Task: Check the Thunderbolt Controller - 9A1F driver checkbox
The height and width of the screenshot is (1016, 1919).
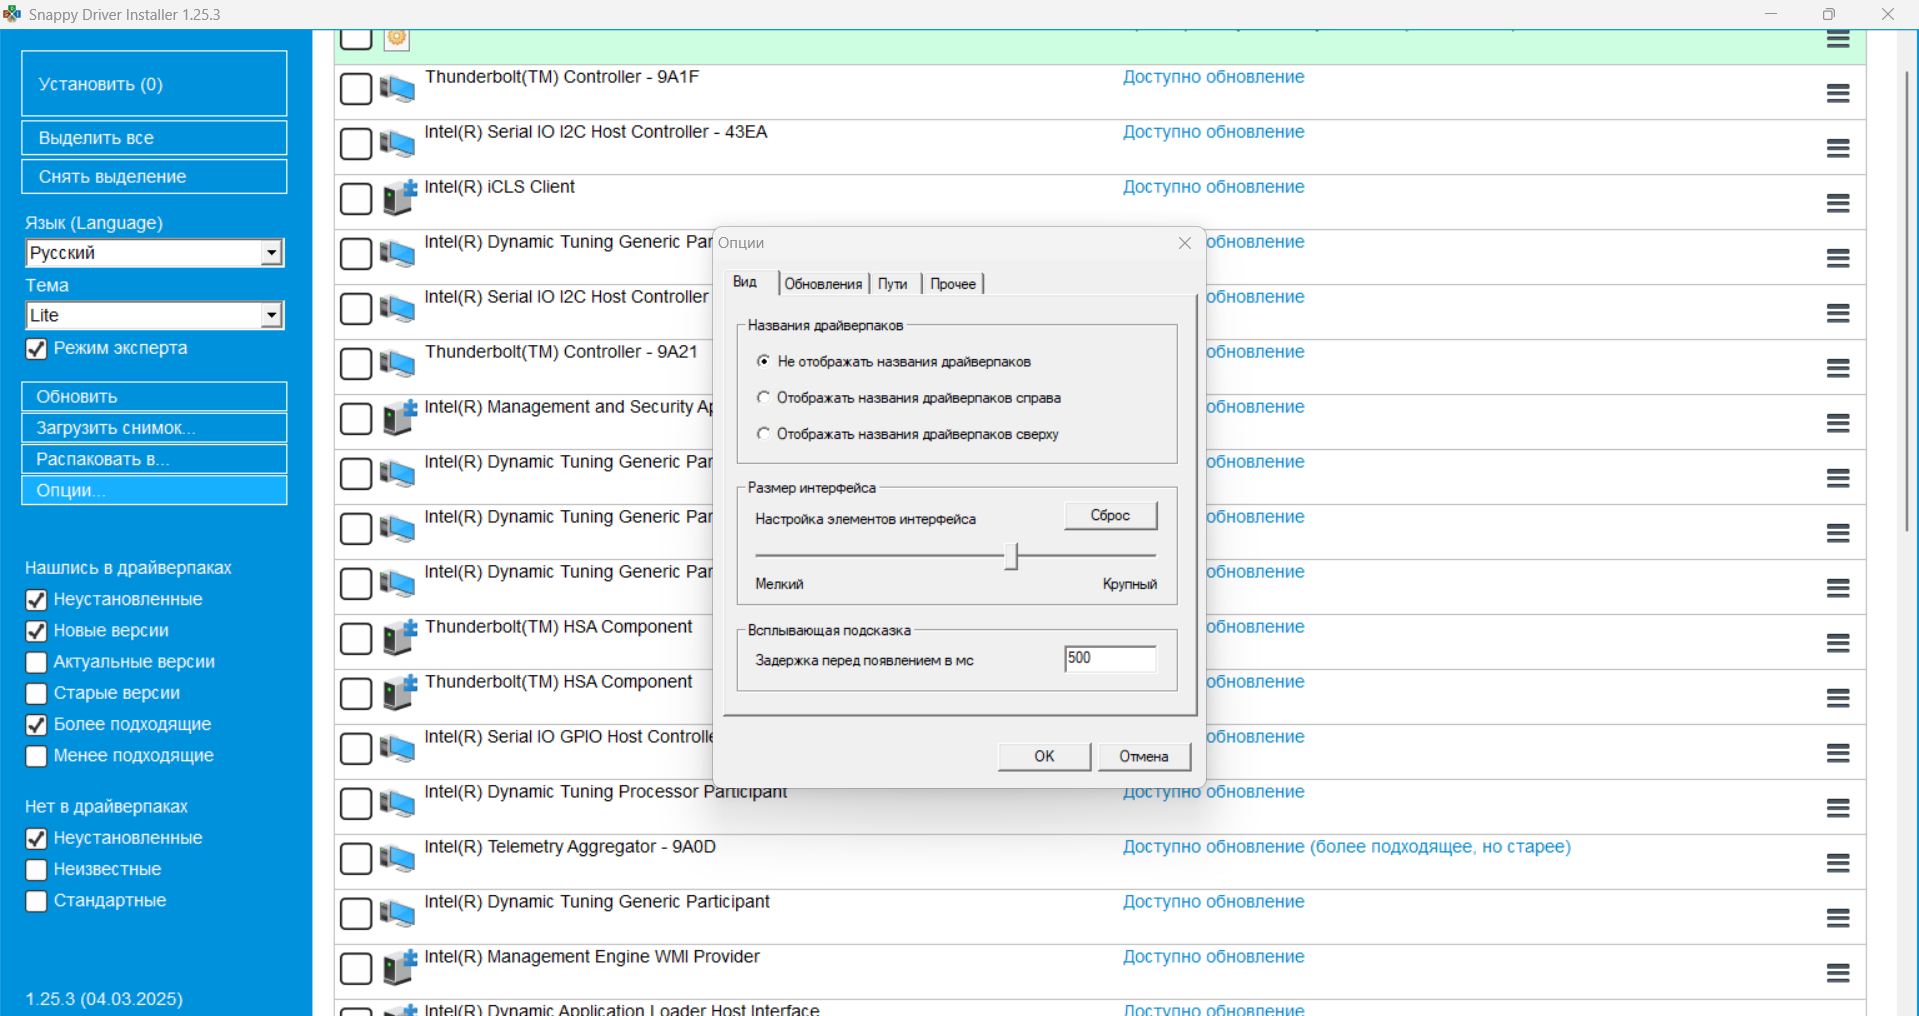Action: tap(356, 89)
